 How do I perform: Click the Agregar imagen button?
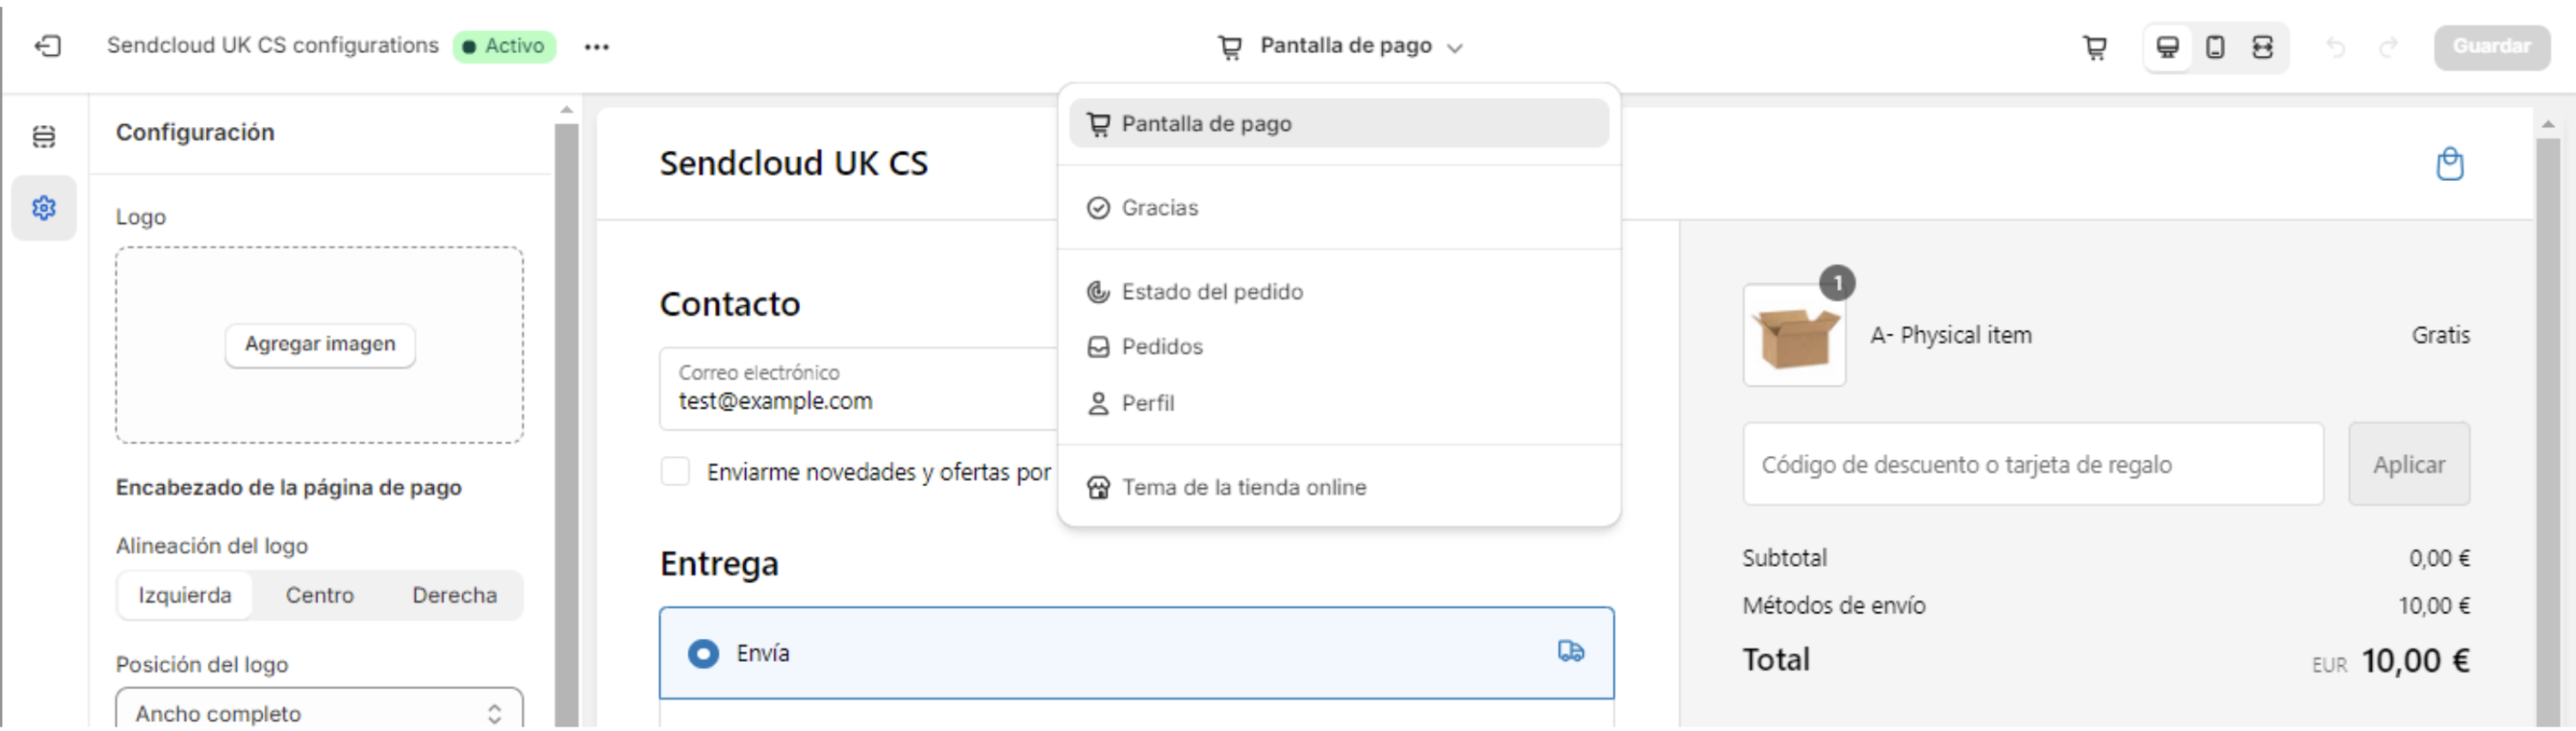[x=319, y=344]
